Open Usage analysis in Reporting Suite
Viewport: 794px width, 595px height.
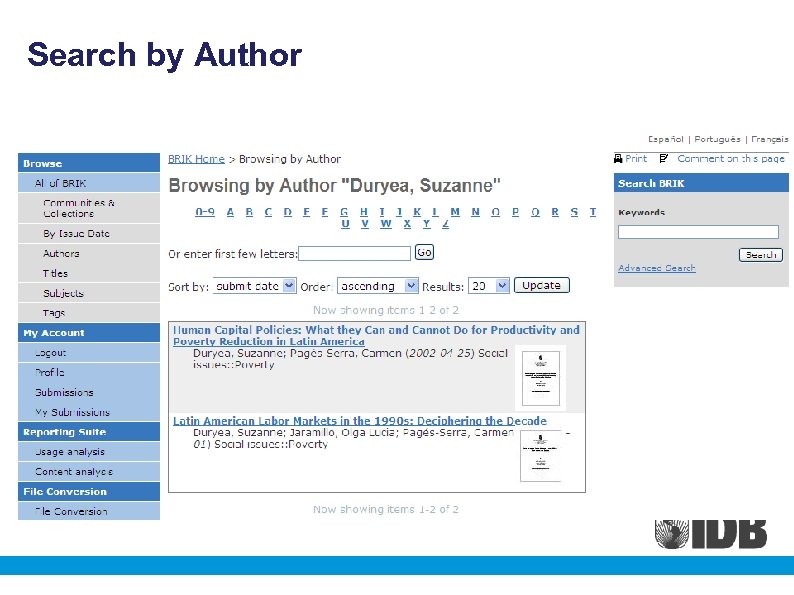89,452
